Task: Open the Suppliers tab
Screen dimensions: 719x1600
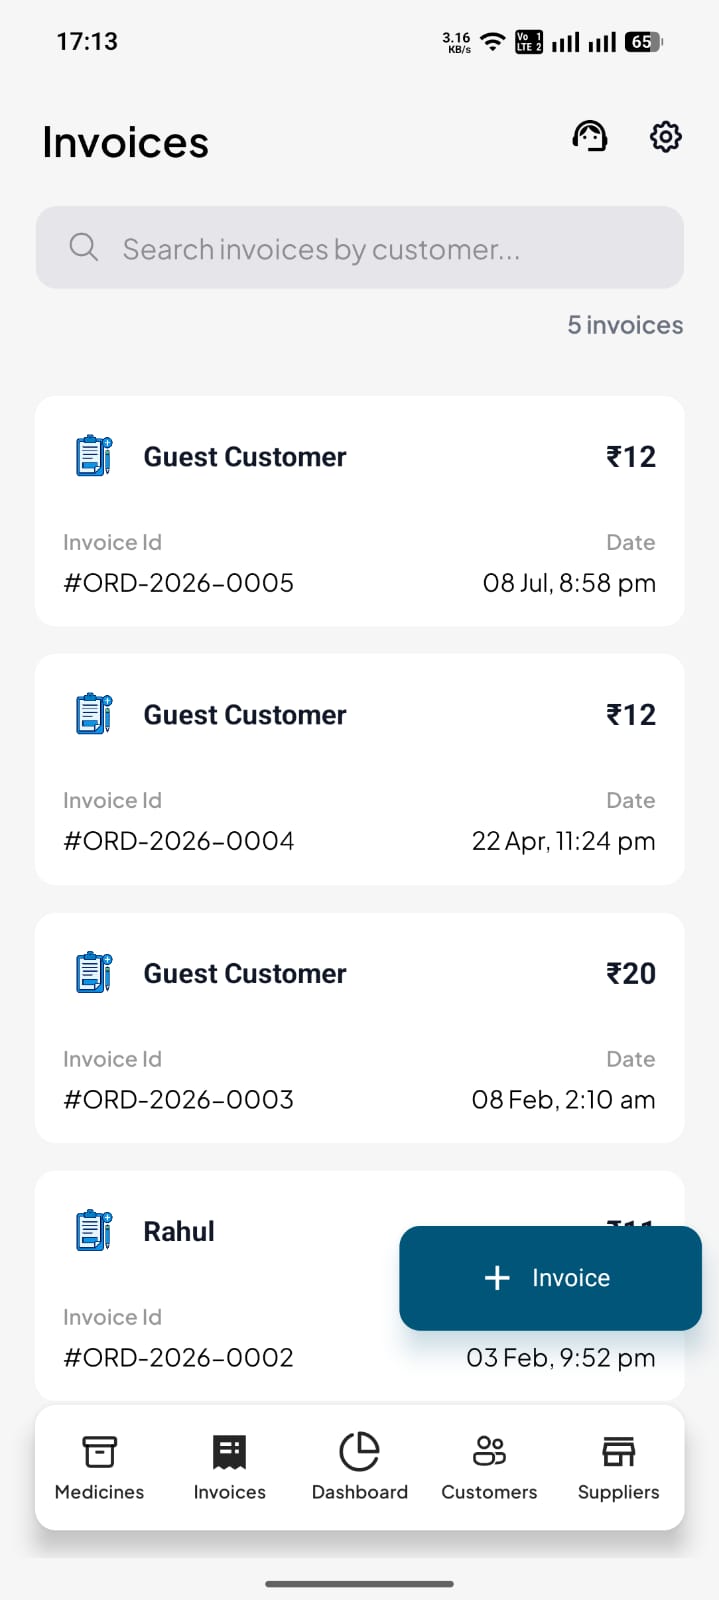Action: (618, 1467)
